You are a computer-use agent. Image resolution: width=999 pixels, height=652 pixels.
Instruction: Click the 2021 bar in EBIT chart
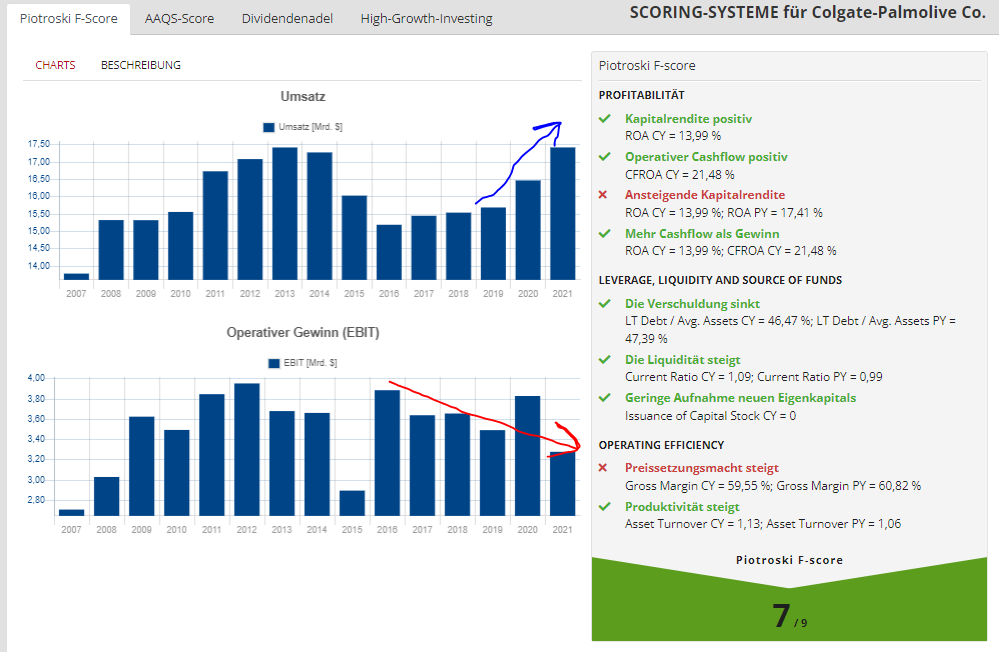563,484
